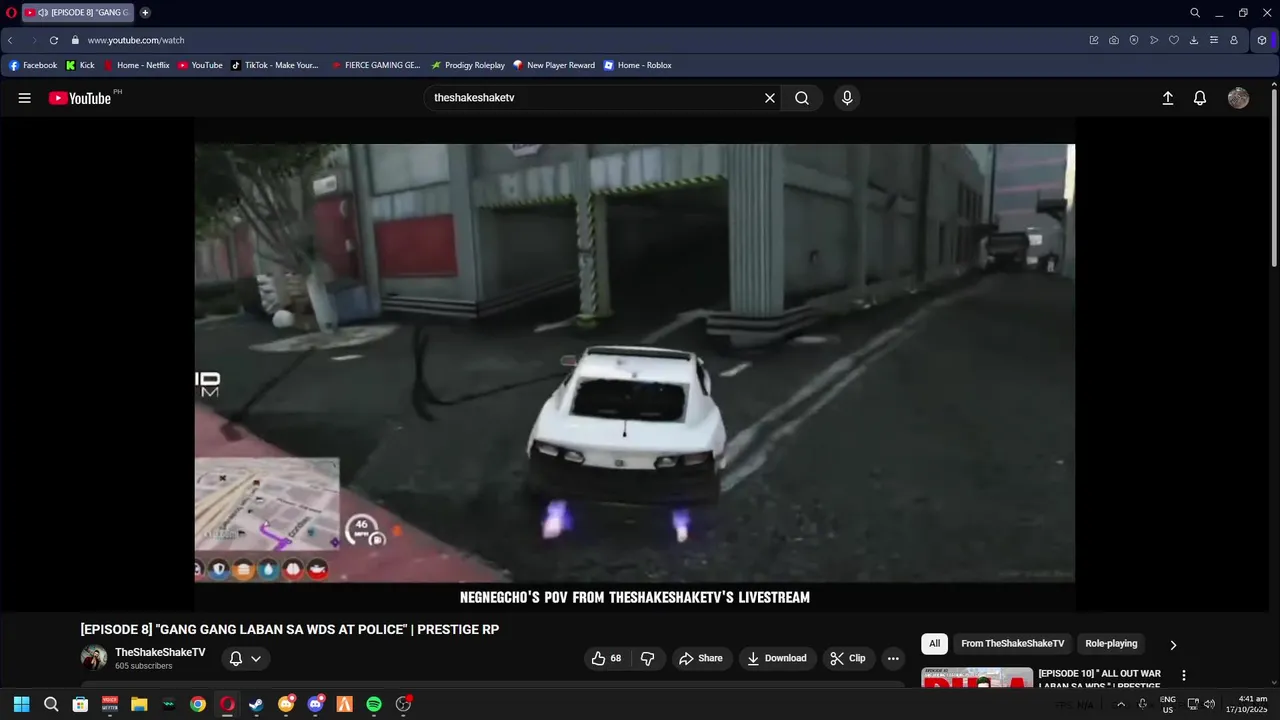Share this video

700,658
